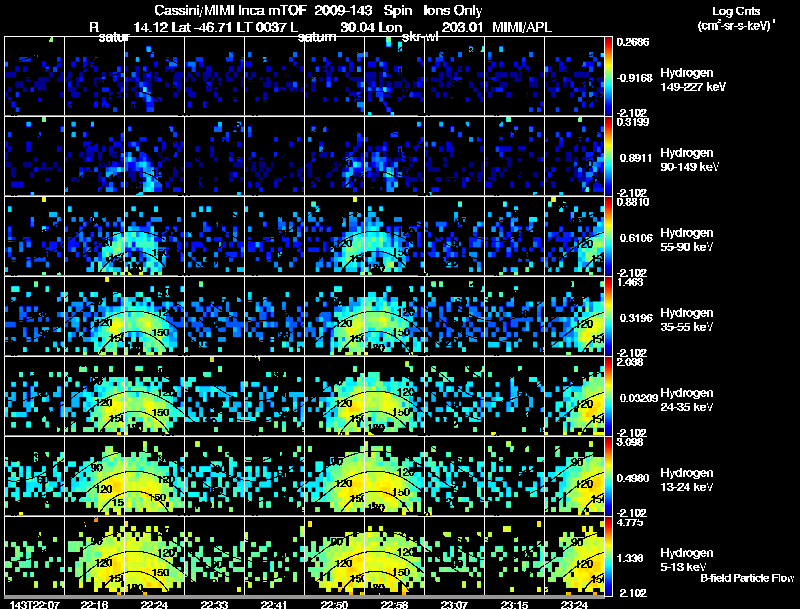
Task: Click the 'Ions Only' title text
Action: 453,10
